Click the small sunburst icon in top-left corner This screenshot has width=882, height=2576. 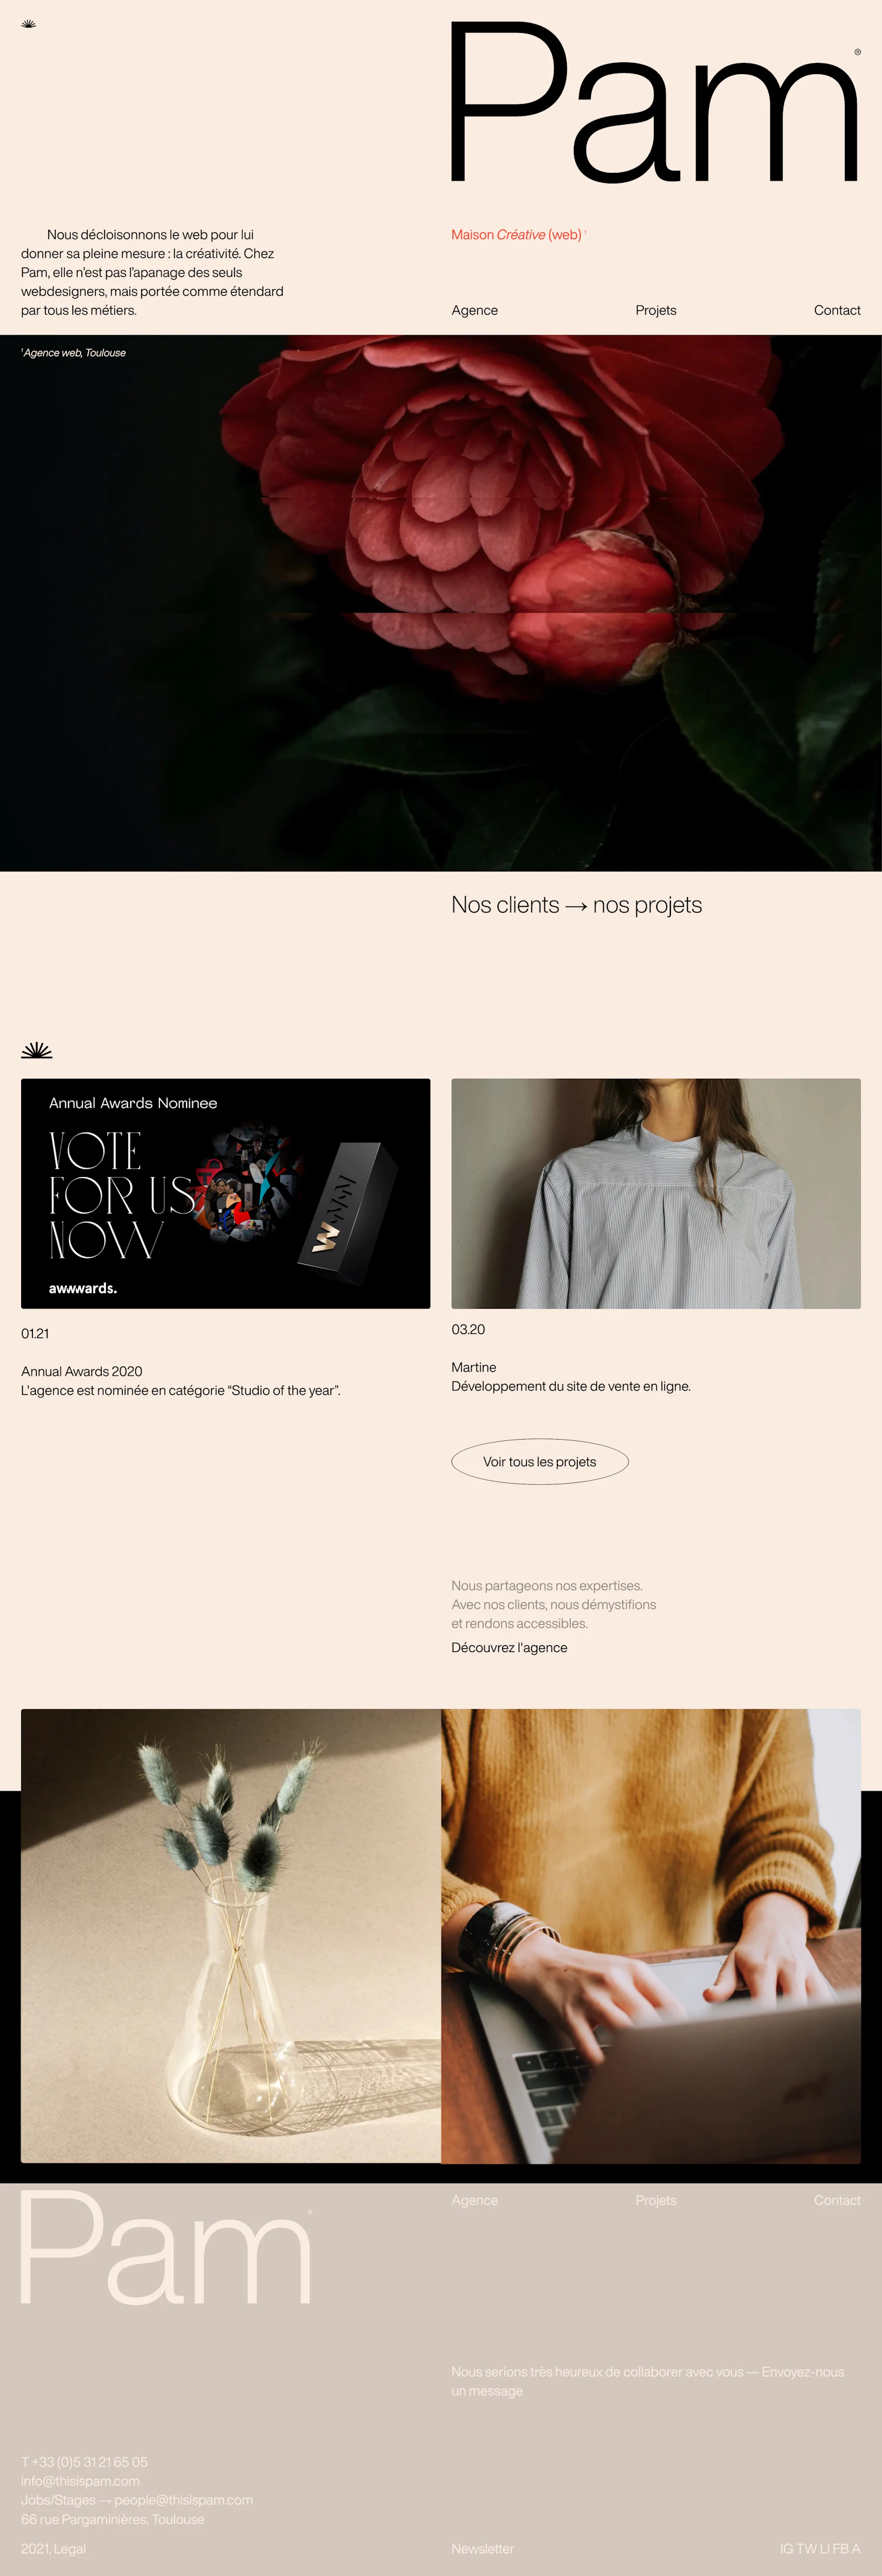pos(28,24)
